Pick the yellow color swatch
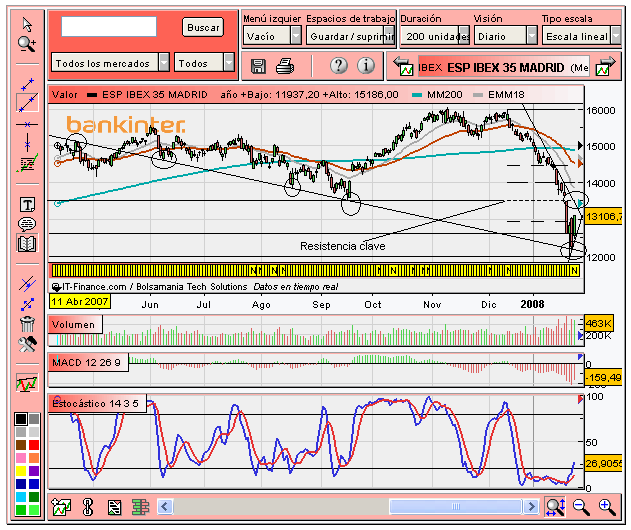Screen dimensions: 631x530 [21, 471]
